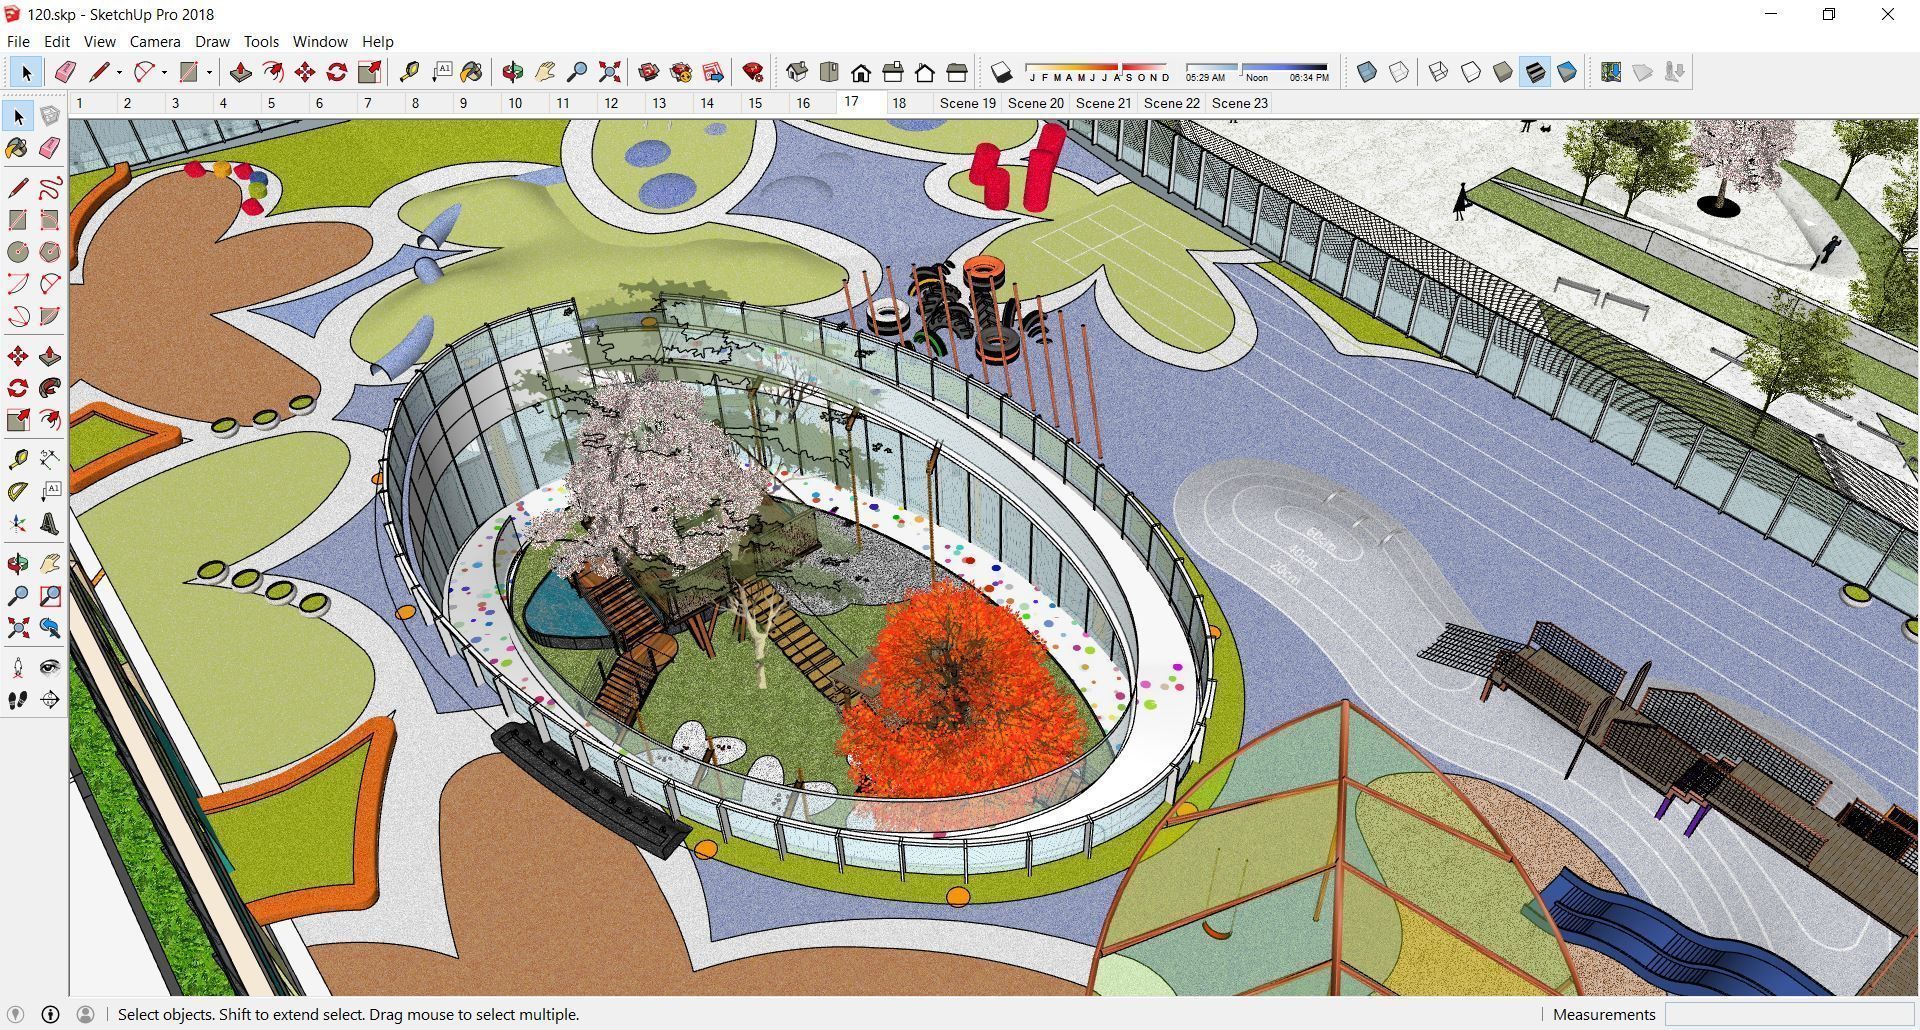Screen dimensions: 1920x1030
Task: Toggle Back Edges face style
Action: (1399, 72)
